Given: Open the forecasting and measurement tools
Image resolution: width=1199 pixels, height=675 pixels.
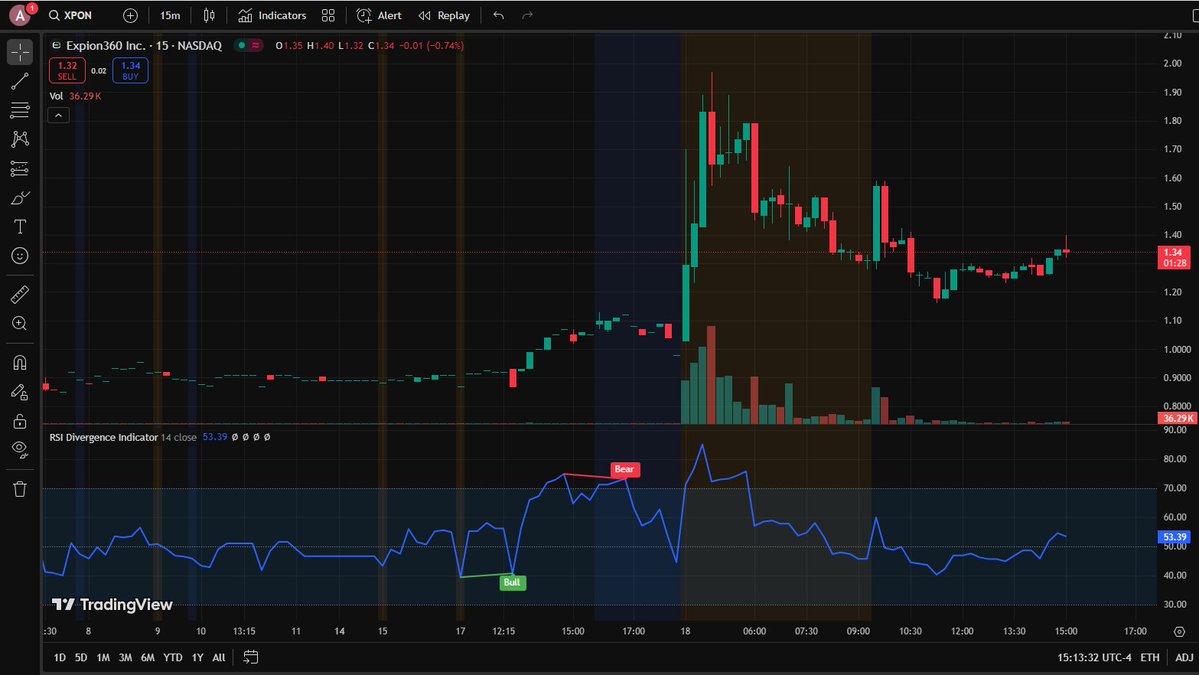Looking at the screenshot, I should tap(20, 168).
